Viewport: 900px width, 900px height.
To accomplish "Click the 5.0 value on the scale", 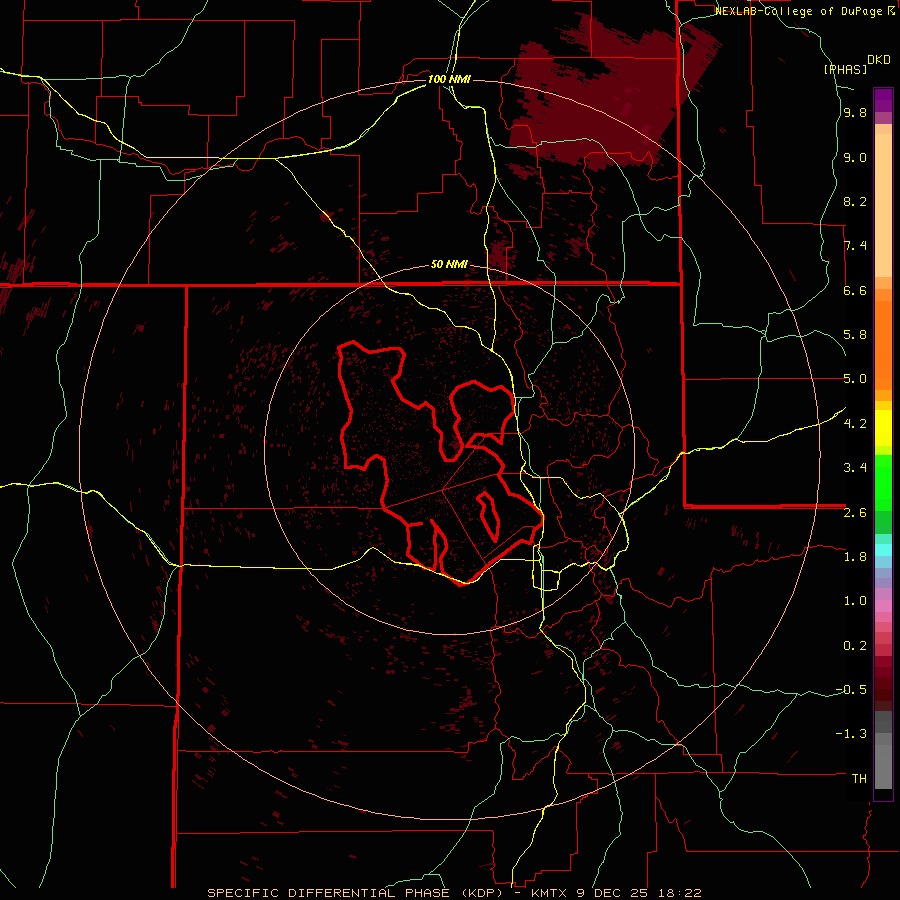I will pos(855,379).
